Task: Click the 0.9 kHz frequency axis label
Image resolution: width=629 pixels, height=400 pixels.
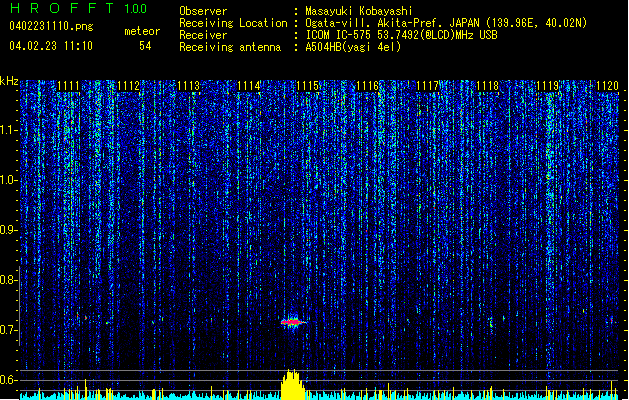Action: [9, 230]
